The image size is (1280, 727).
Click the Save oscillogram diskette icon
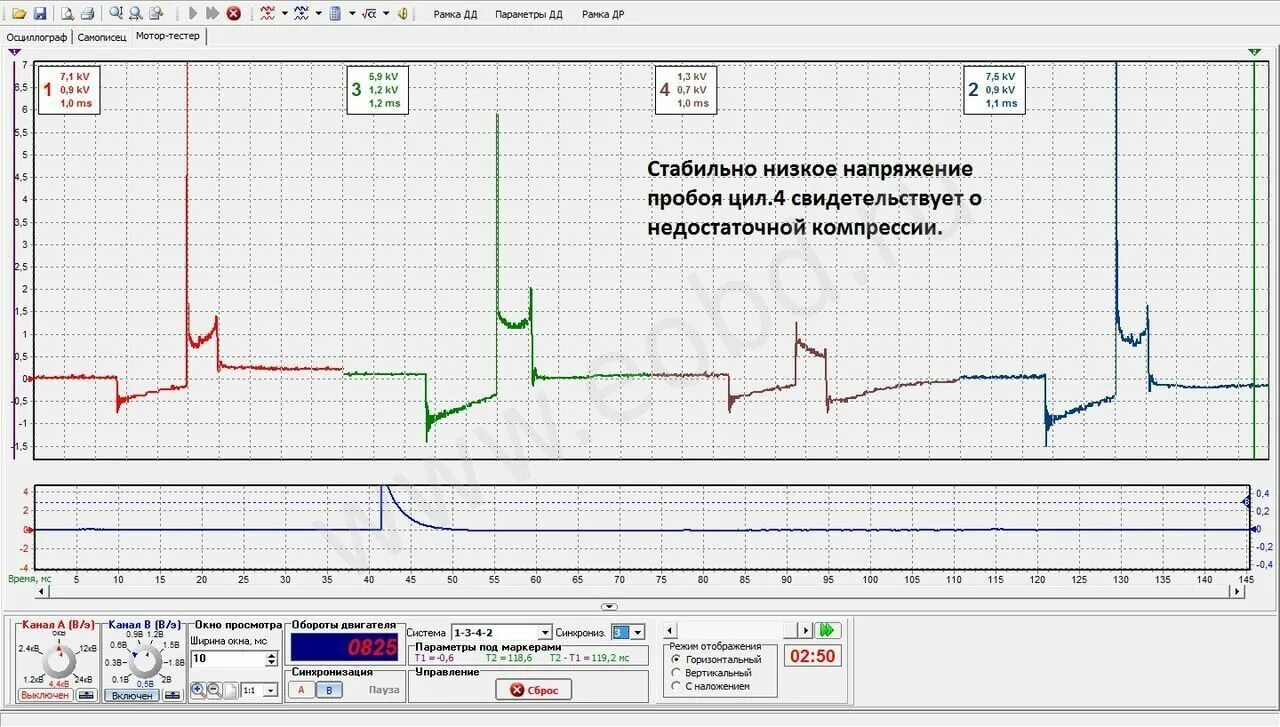[42, 13]
